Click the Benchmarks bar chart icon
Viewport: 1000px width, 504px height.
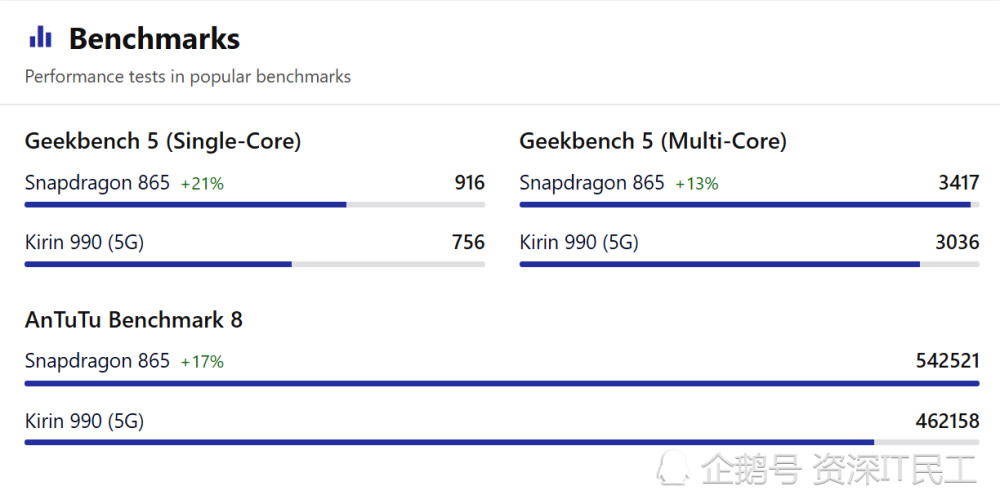40,37
